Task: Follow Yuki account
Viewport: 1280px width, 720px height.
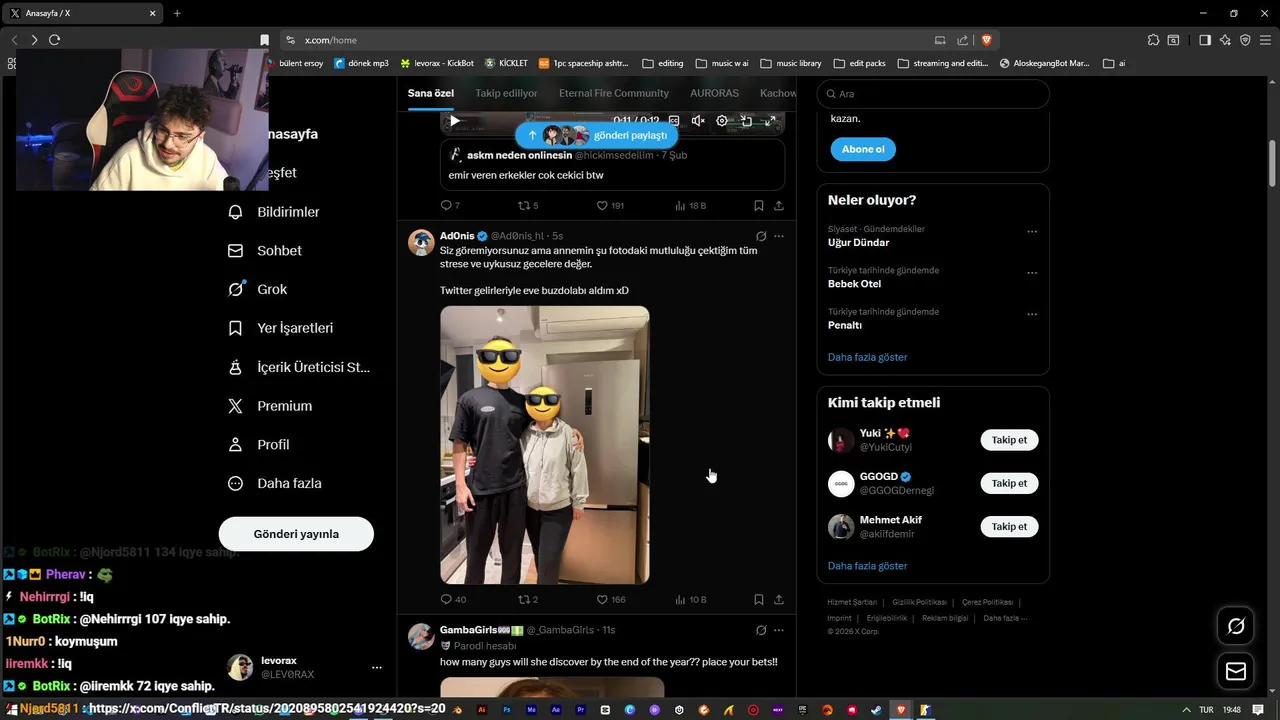Action: 1009,440
